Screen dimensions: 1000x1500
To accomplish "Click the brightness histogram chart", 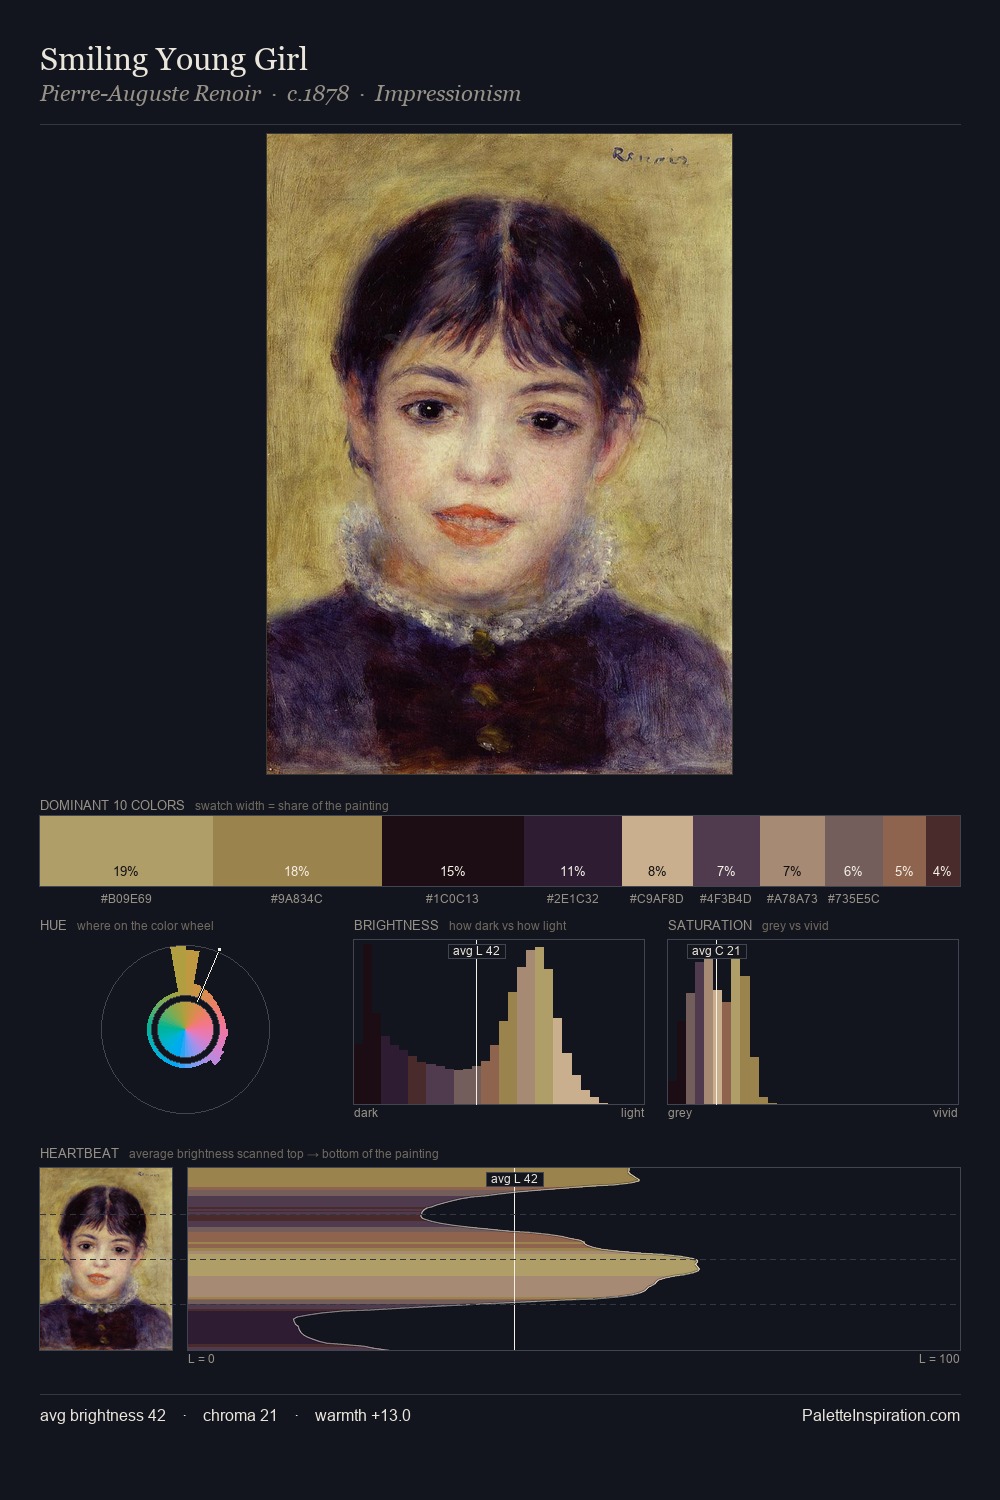I will (499, 1022).
